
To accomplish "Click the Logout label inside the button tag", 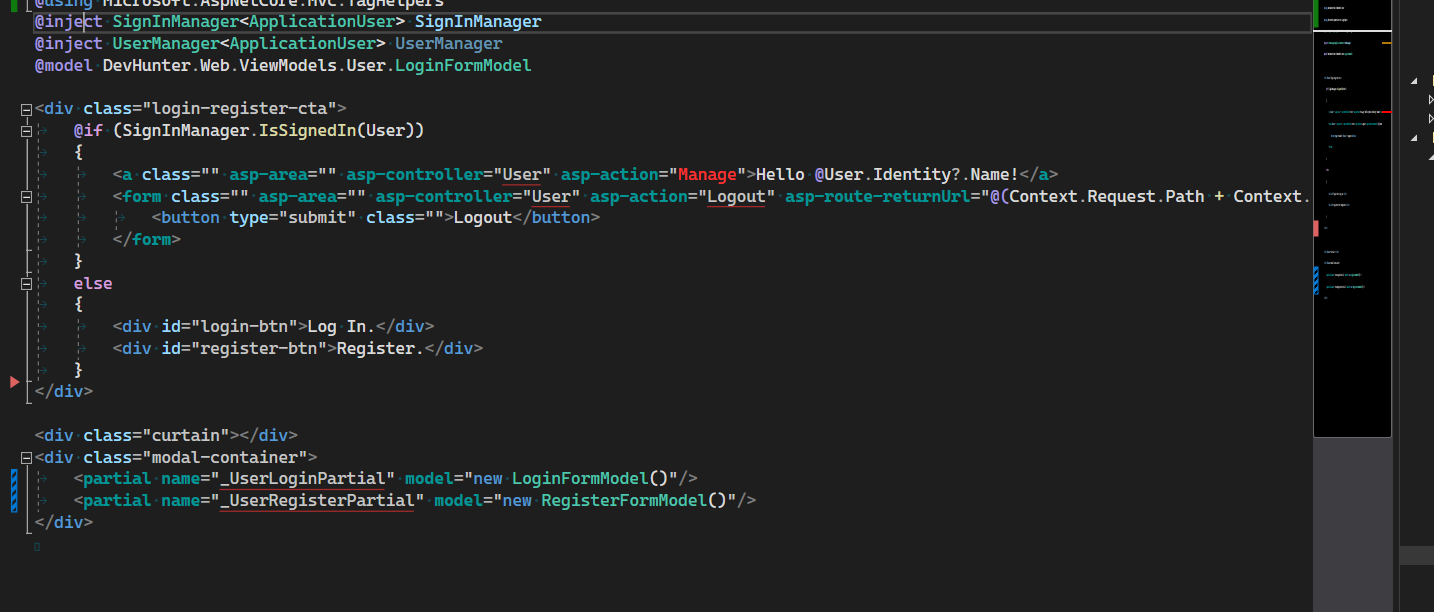I will [483, 218].
